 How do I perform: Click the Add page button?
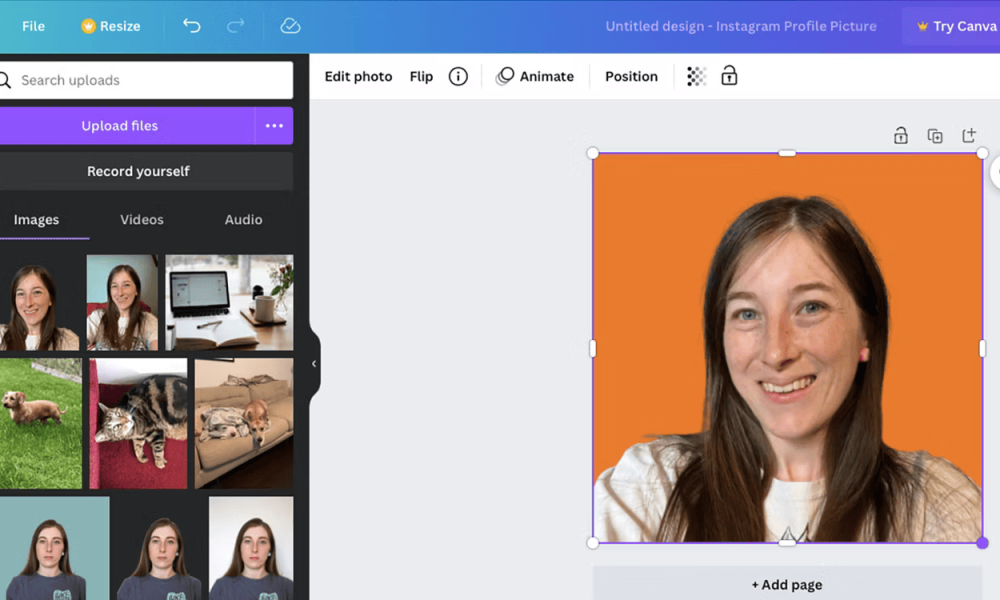pyautogui.click(x=787, y=585)
